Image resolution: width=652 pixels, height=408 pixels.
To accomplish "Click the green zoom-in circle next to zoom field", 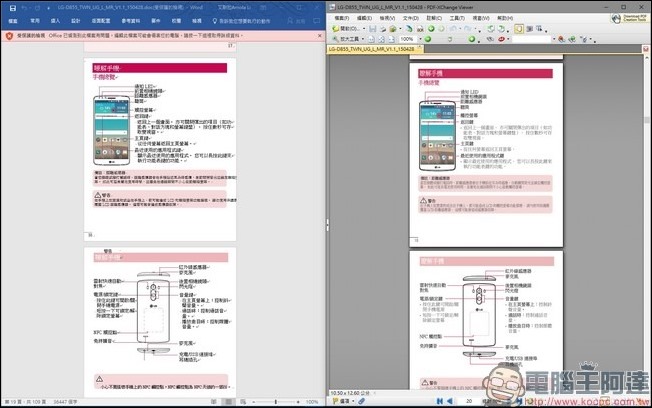I will coord(427,39).
